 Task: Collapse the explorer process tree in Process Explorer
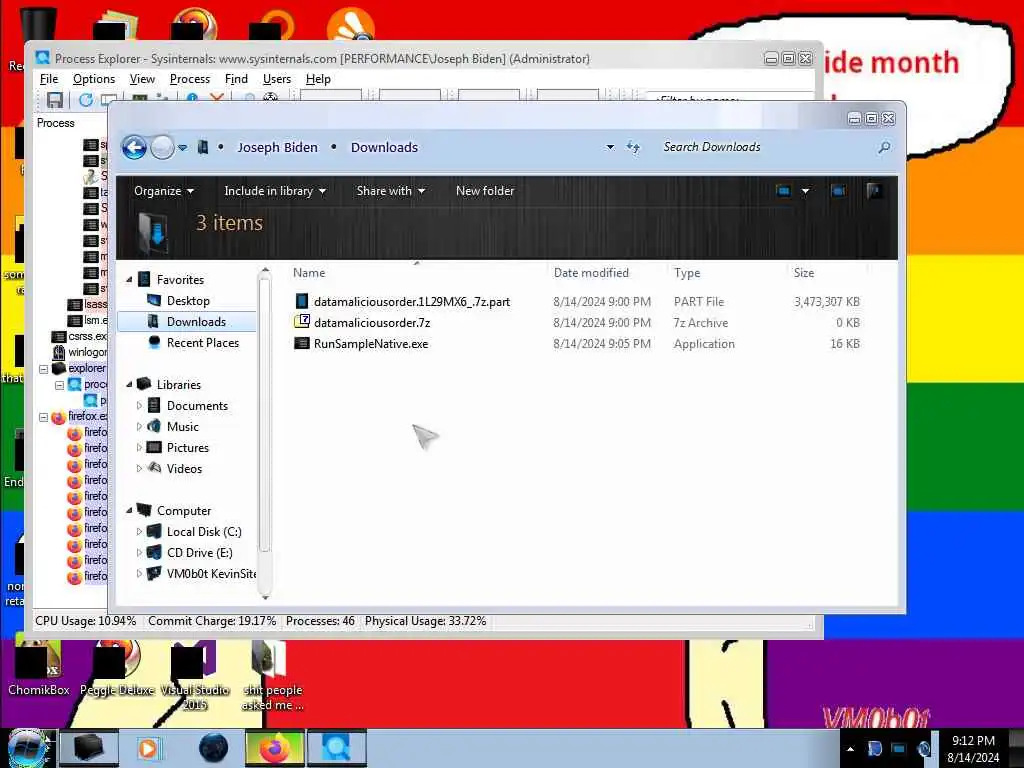pyautogui.click(x=44, y=369)
